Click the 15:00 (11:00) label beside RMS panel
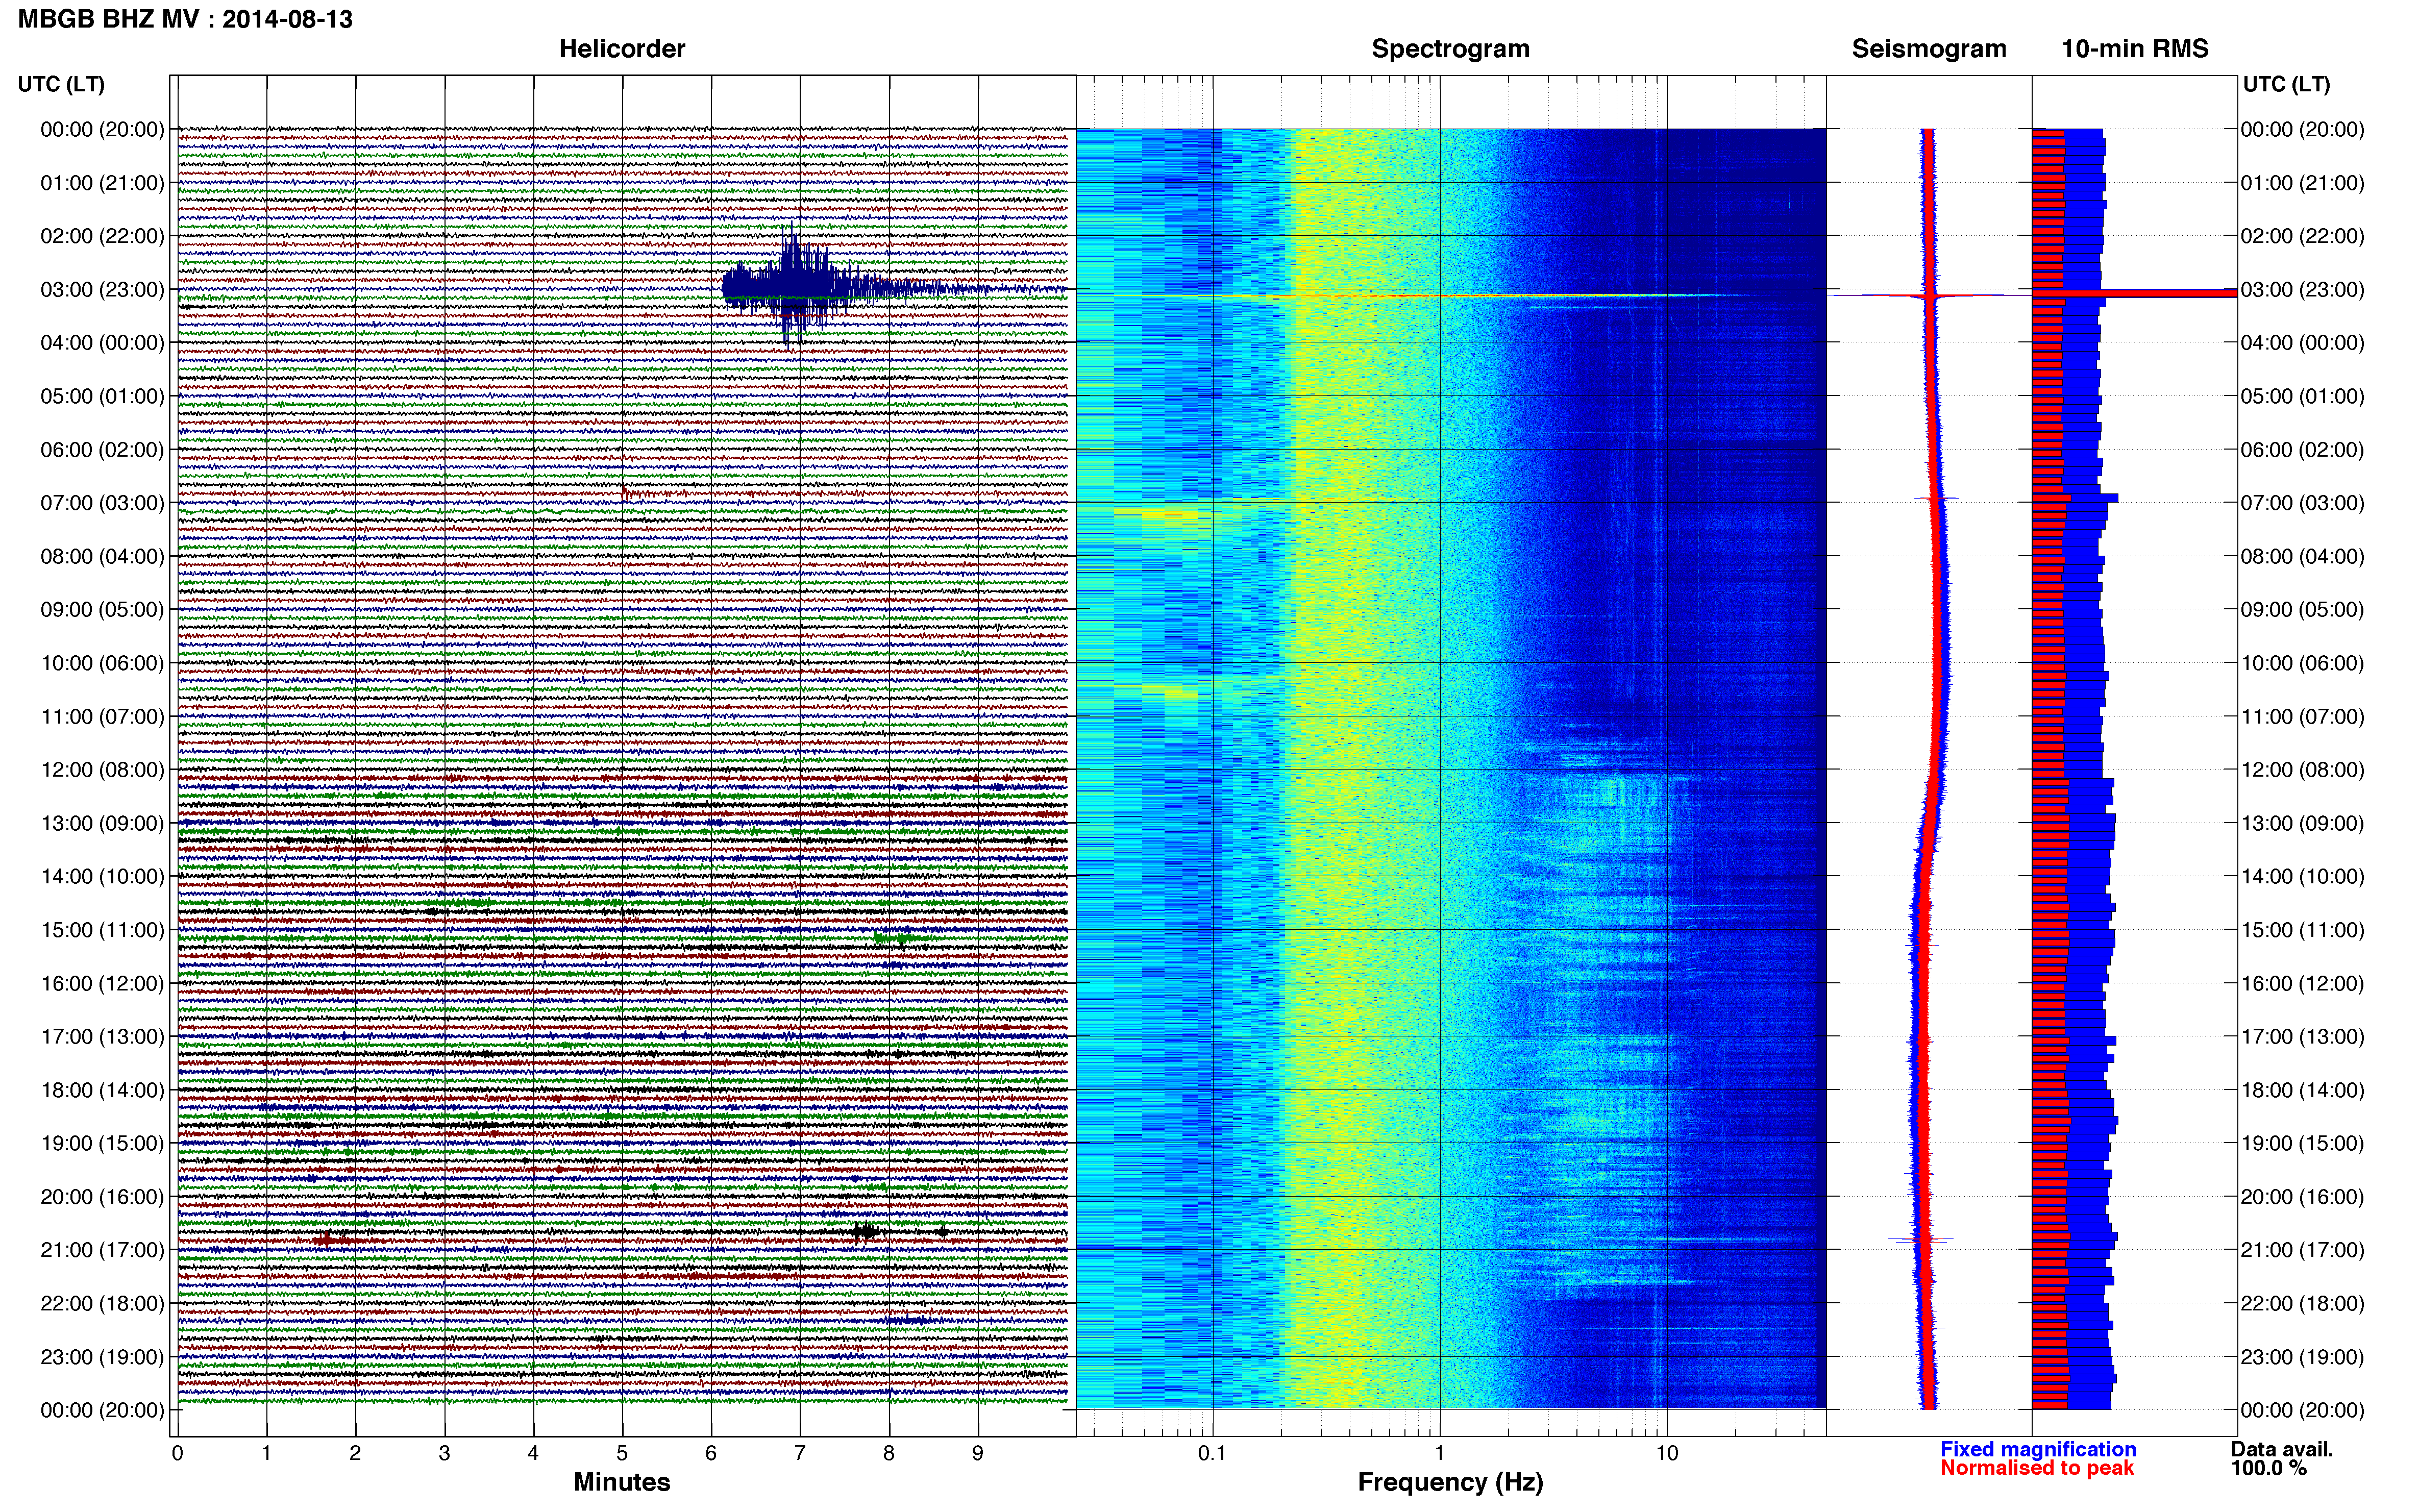This screenshot has width=2419, height=1512. point(2302,930)
